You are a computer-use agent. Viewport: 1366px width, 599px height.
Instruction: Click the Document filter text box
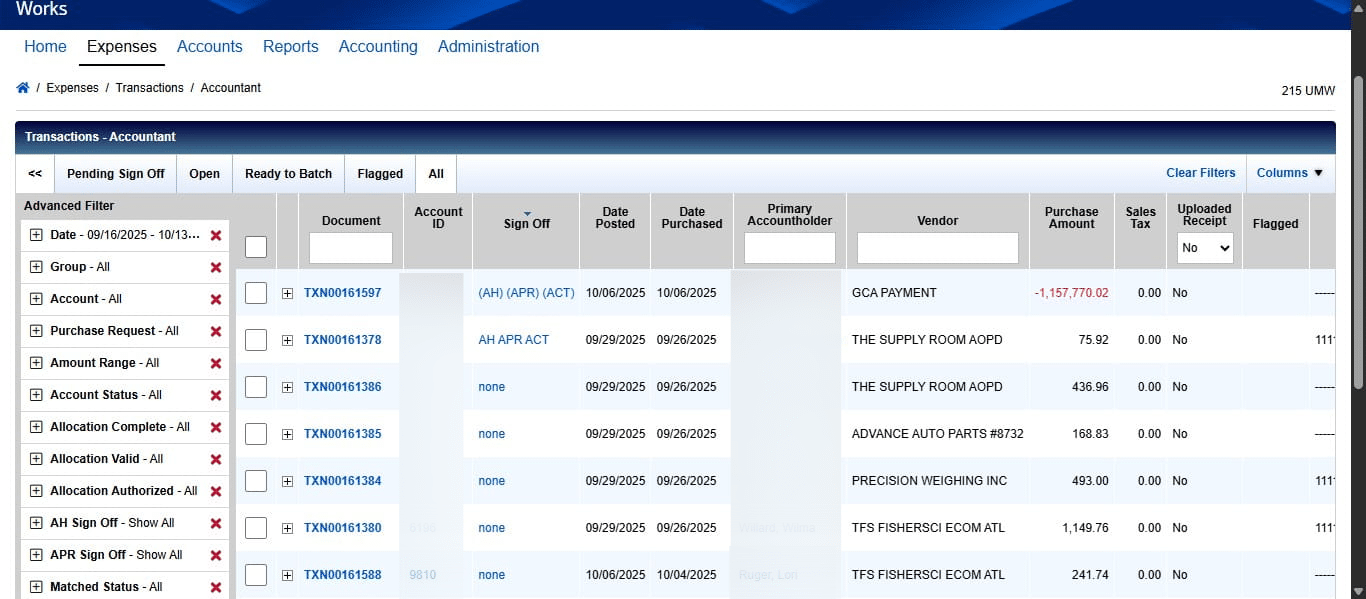351,248
